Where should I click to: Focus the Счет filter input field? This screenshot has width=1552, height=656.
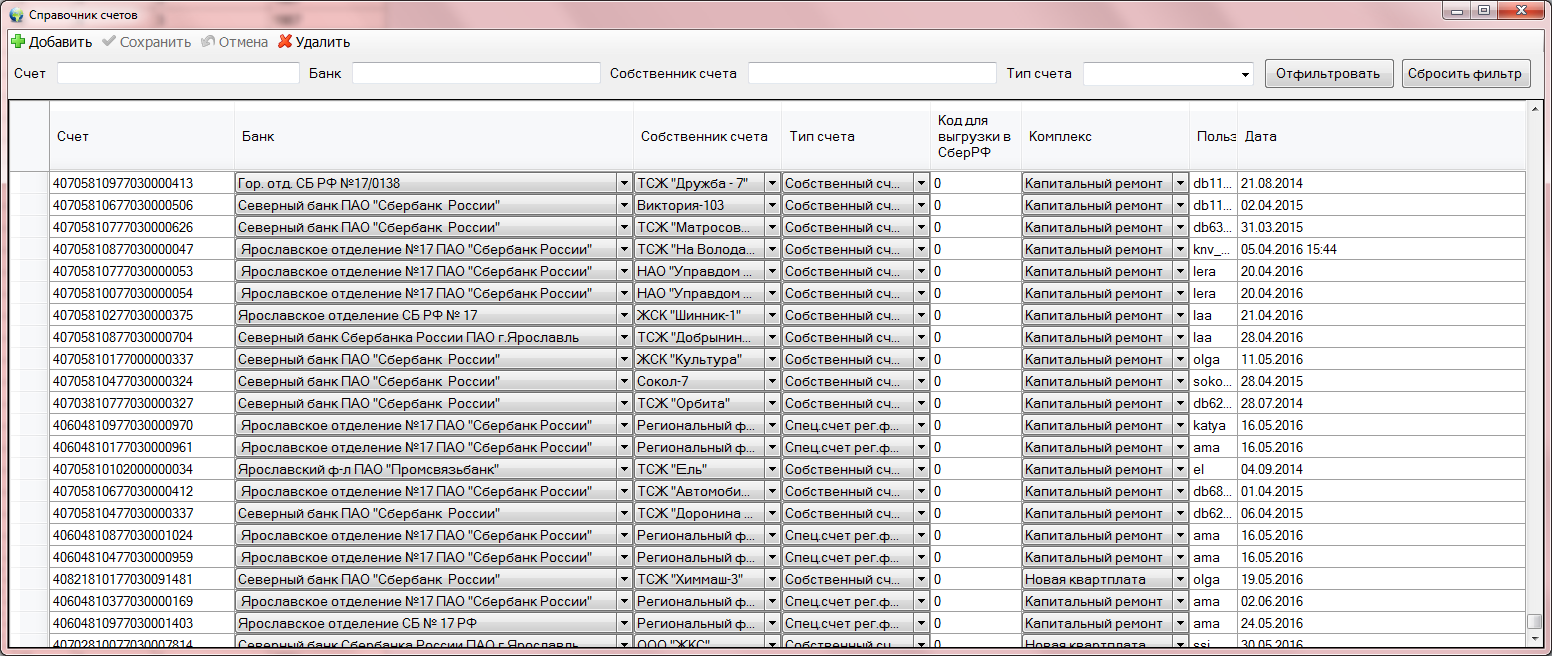[178, 74]
